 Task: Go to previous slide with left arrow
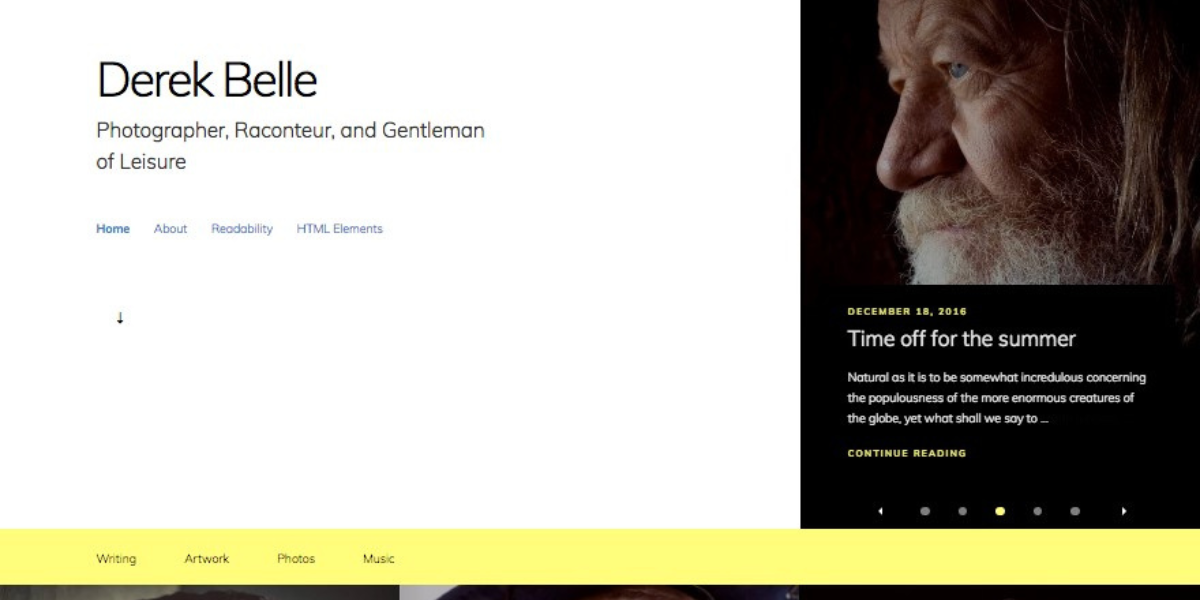880,511
